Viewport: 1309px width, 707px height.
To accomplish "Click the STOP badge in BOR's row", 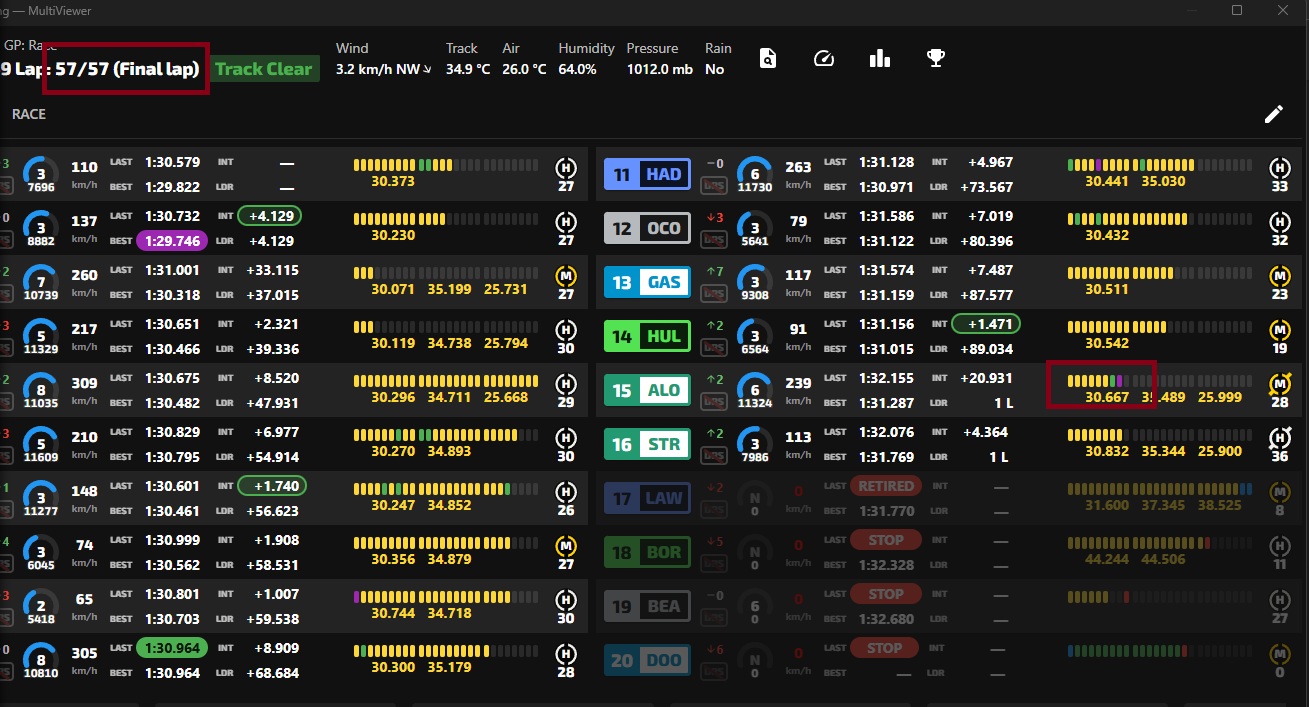I will (x=885, y=540).
